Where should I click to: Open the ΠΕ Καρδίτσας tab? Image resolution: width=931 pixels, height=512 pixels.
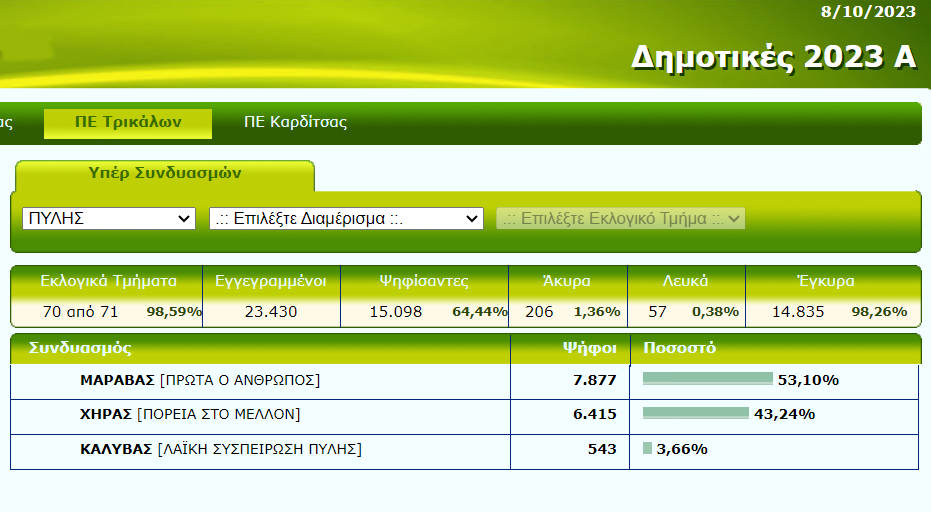(x=295, y=122)
